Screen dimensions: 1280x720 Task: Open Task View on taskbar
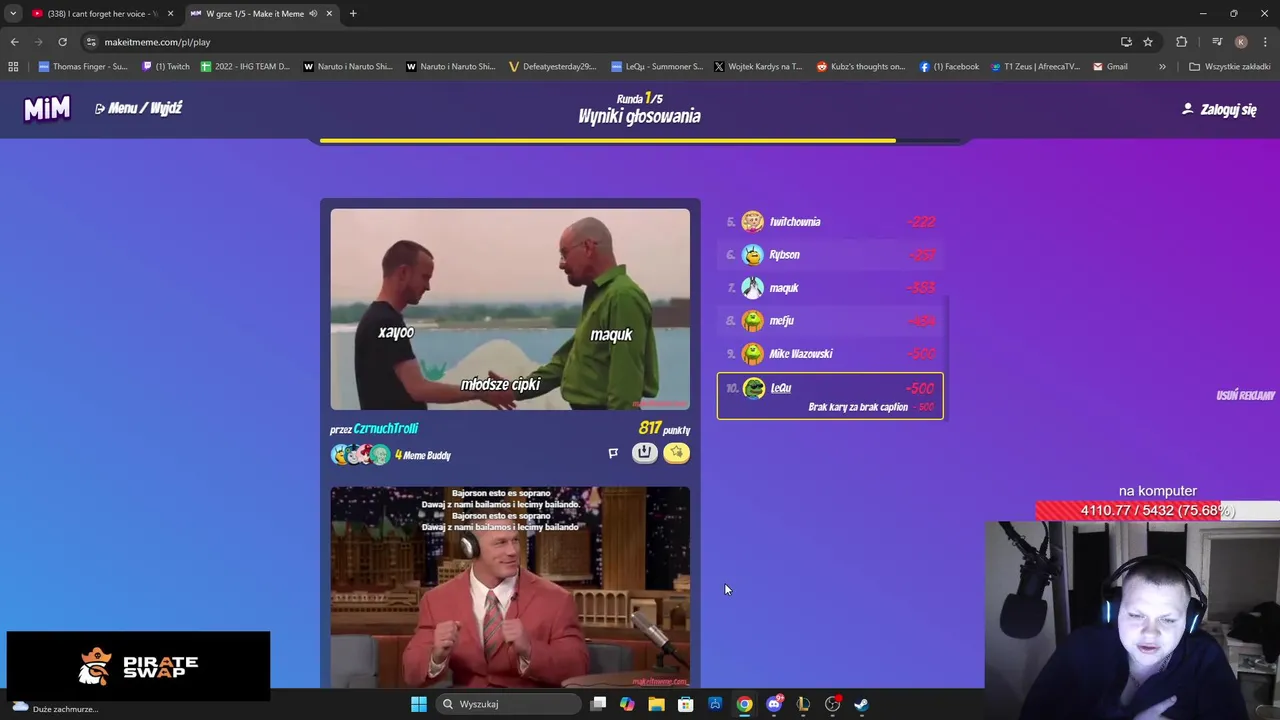tap(598, 704)
